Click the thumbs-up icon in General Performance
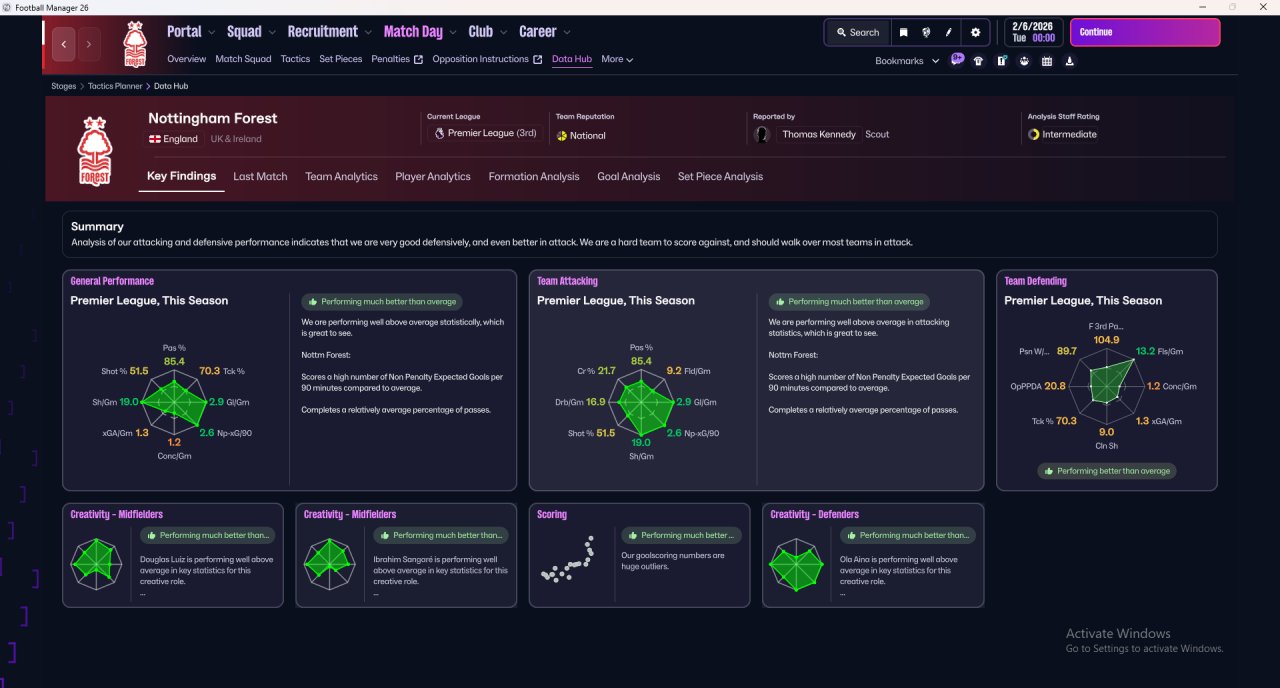Screen dimensions: 1280x688 coord(313,301)
